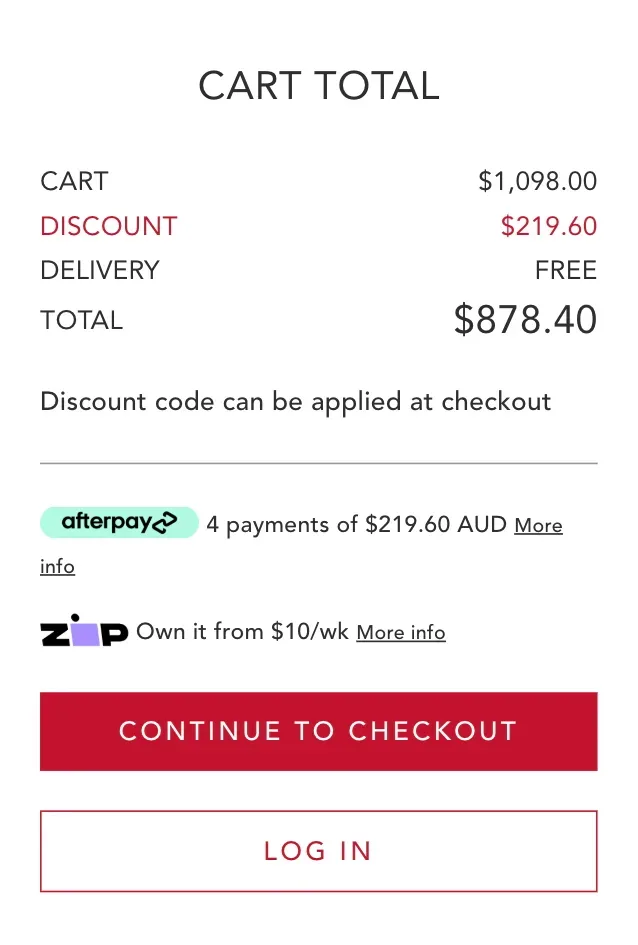This screenshot has height=945, width=638.
Task: Click the DELIVERY row label
Action: pyautogui.click(x=99, y=270)
